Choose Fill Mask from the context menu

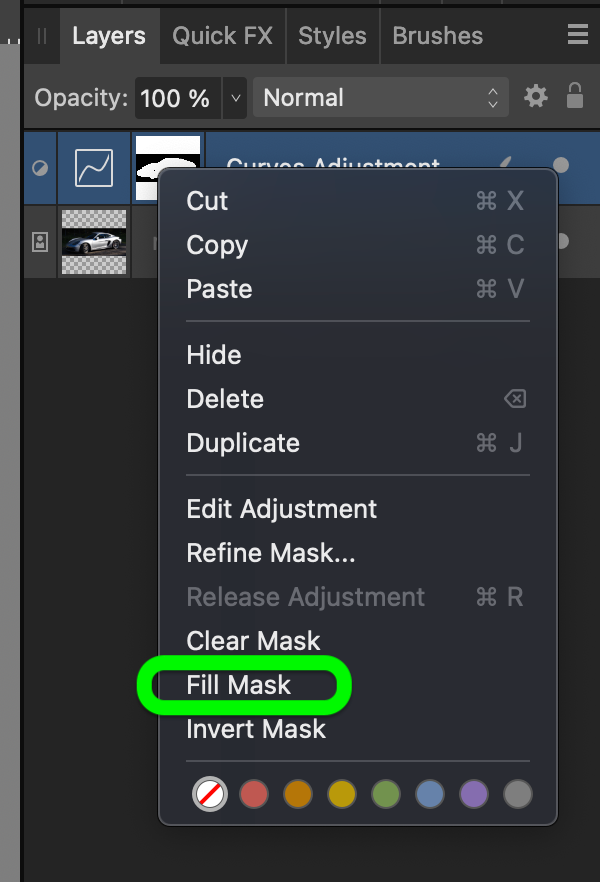pos(238,685)
